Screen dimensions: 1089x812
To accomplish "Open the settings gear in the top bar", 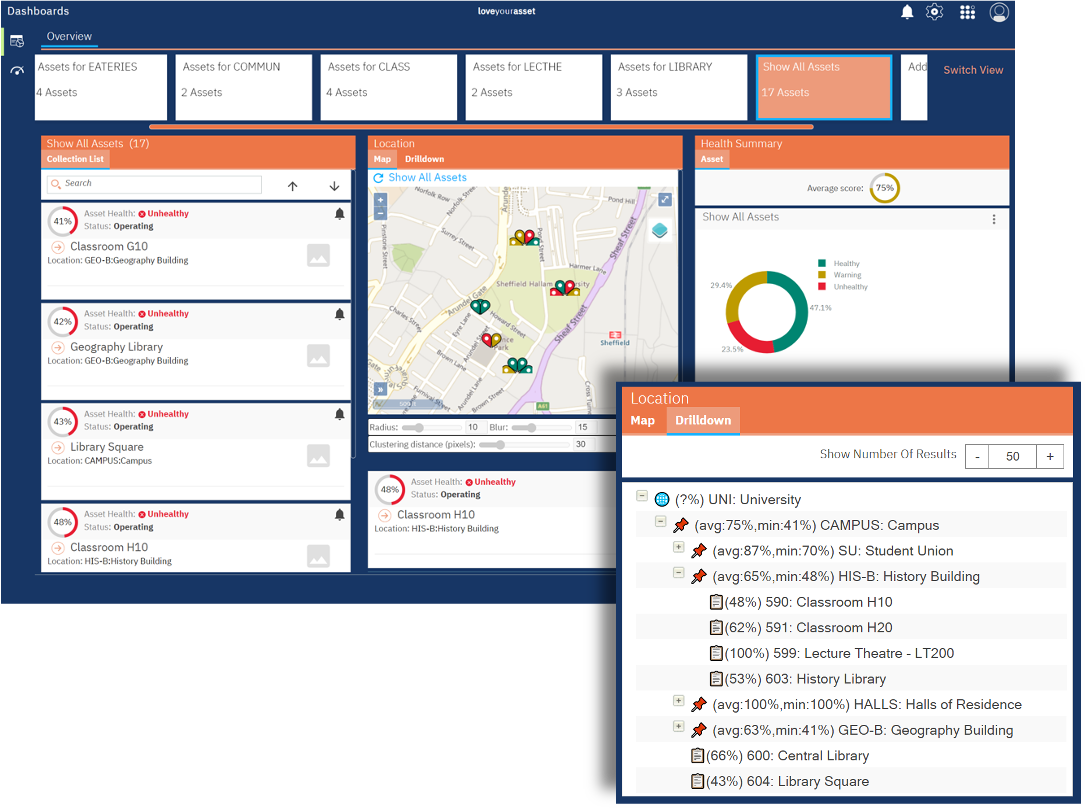I will tap(935, 12).
